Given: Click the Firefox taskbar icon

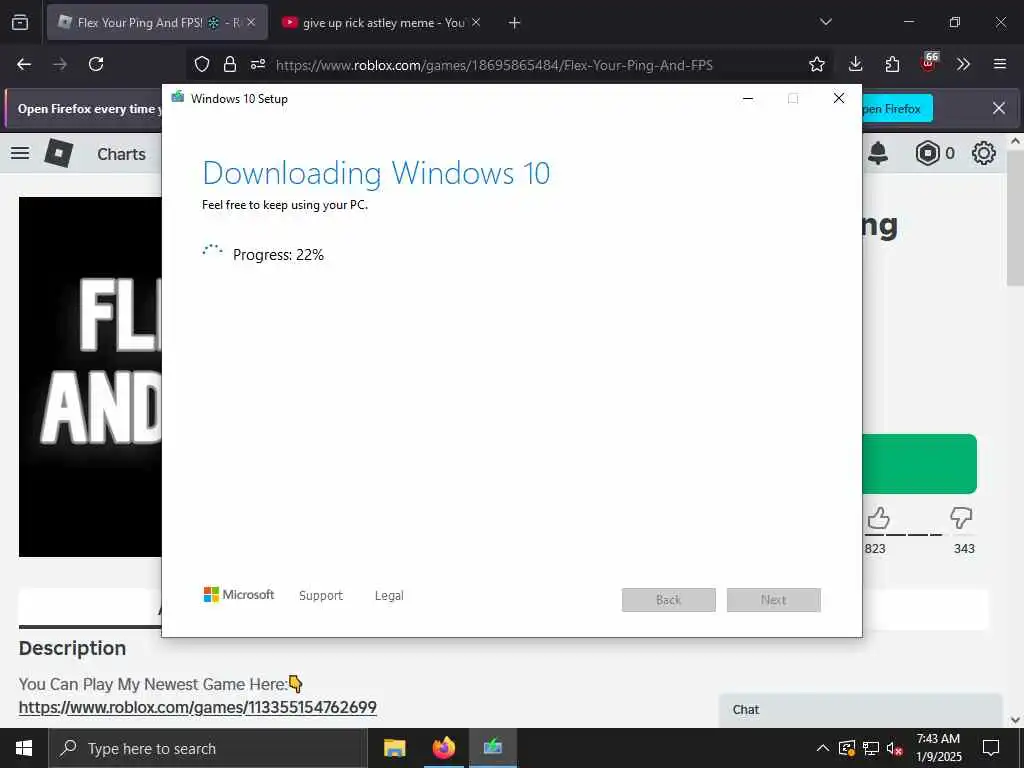Looking at the screenshot, I should pyautogui.click(x=443, y=748).
